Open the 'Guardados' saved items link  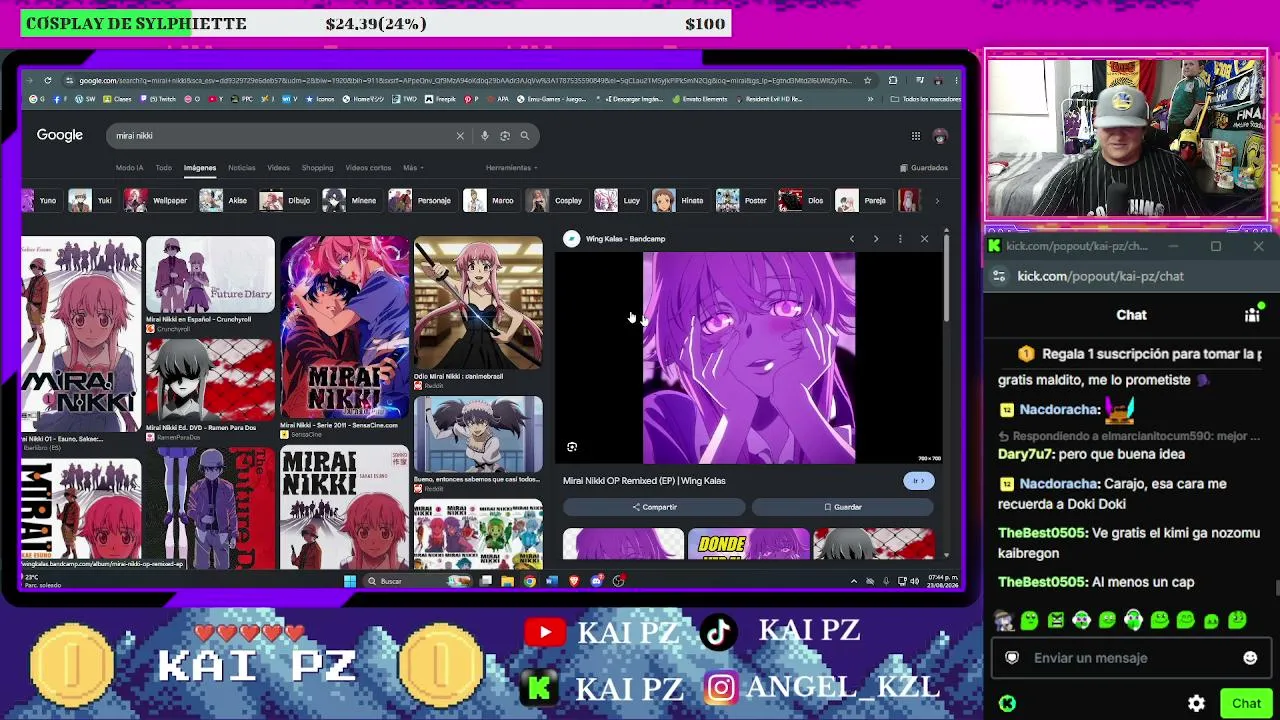pyautogui.click(x=924, y=168)
